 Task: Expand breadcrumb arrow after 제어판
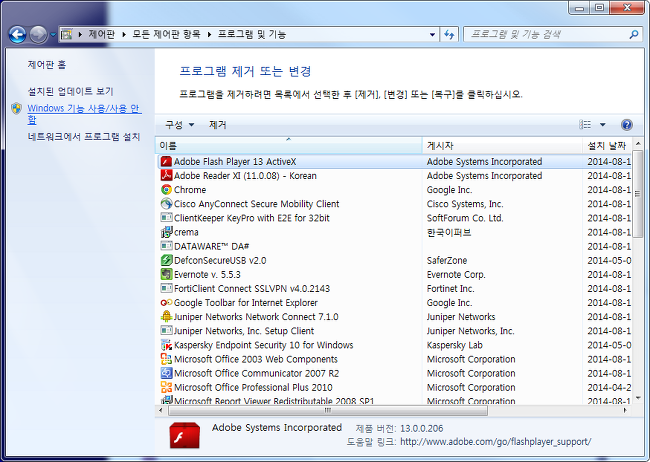tap(124, 34)
